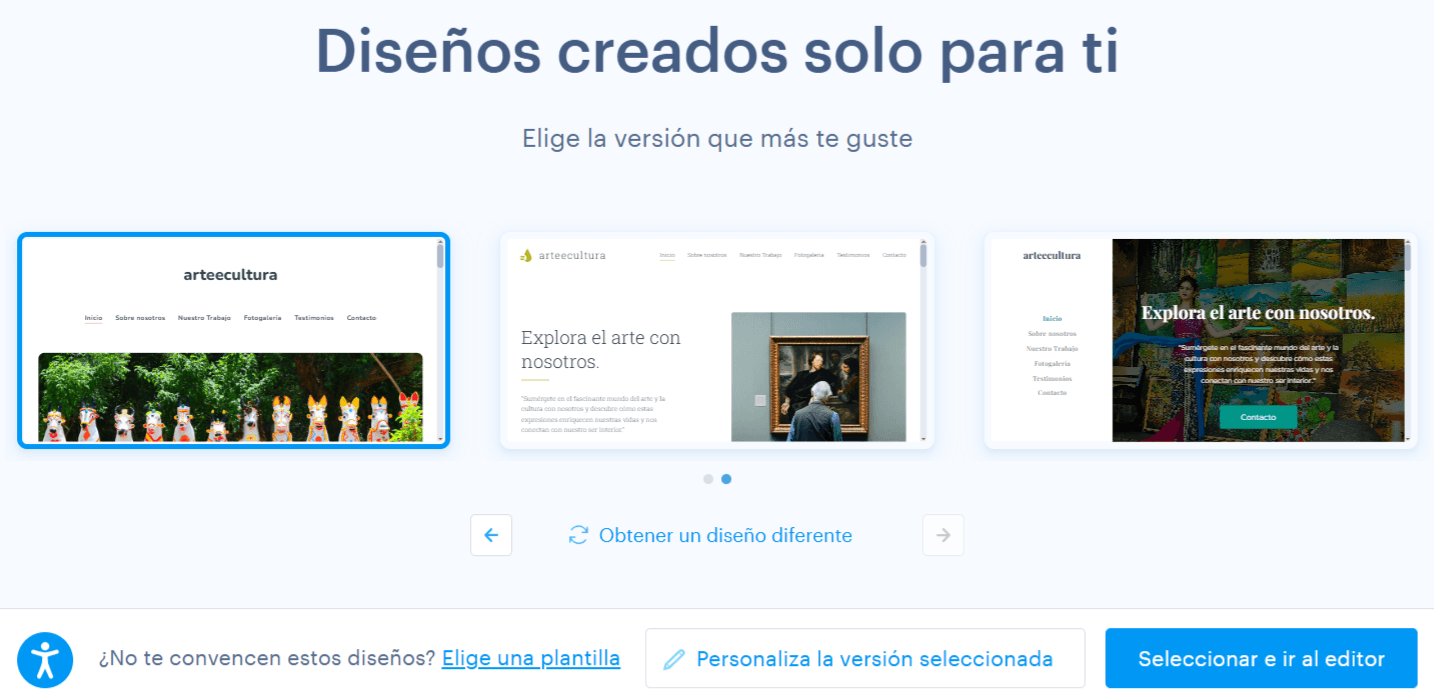
Task: Open Sobre nosotros in third design's side menu
Action: [x=1052, y=334]
